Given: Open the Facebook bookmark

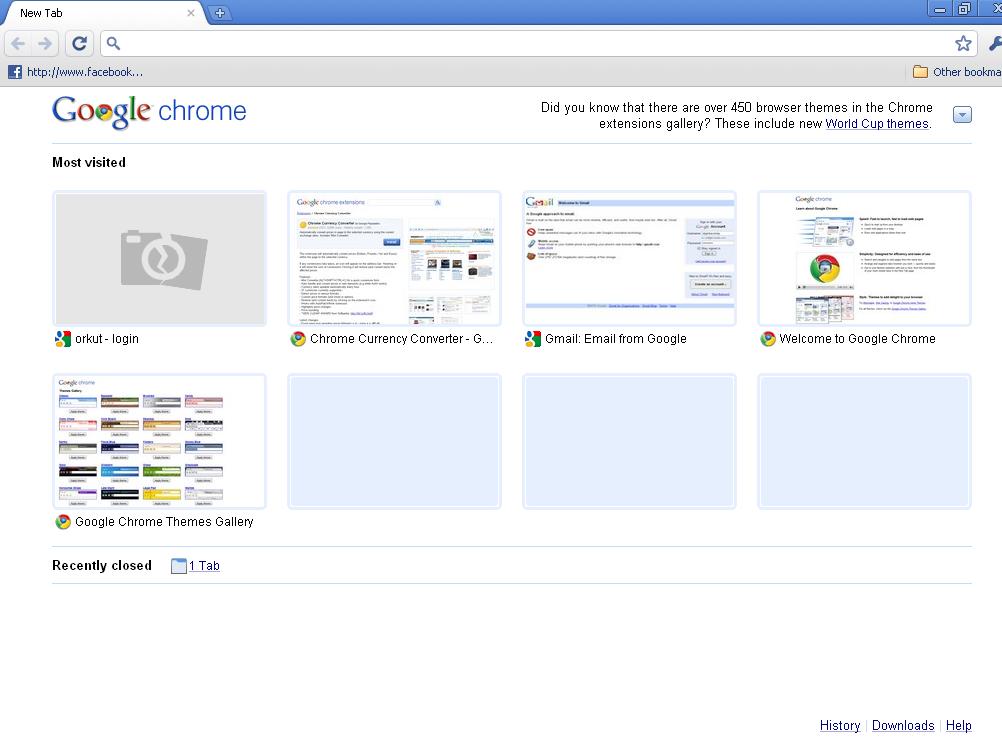Looking at the screenshot, I should click(x=76, y=72).
